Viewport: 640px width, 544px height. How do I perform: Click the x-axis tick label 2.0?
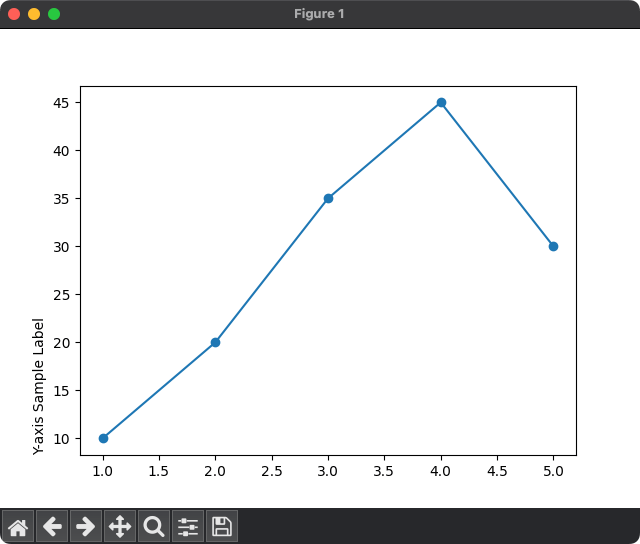click(215, 471)
